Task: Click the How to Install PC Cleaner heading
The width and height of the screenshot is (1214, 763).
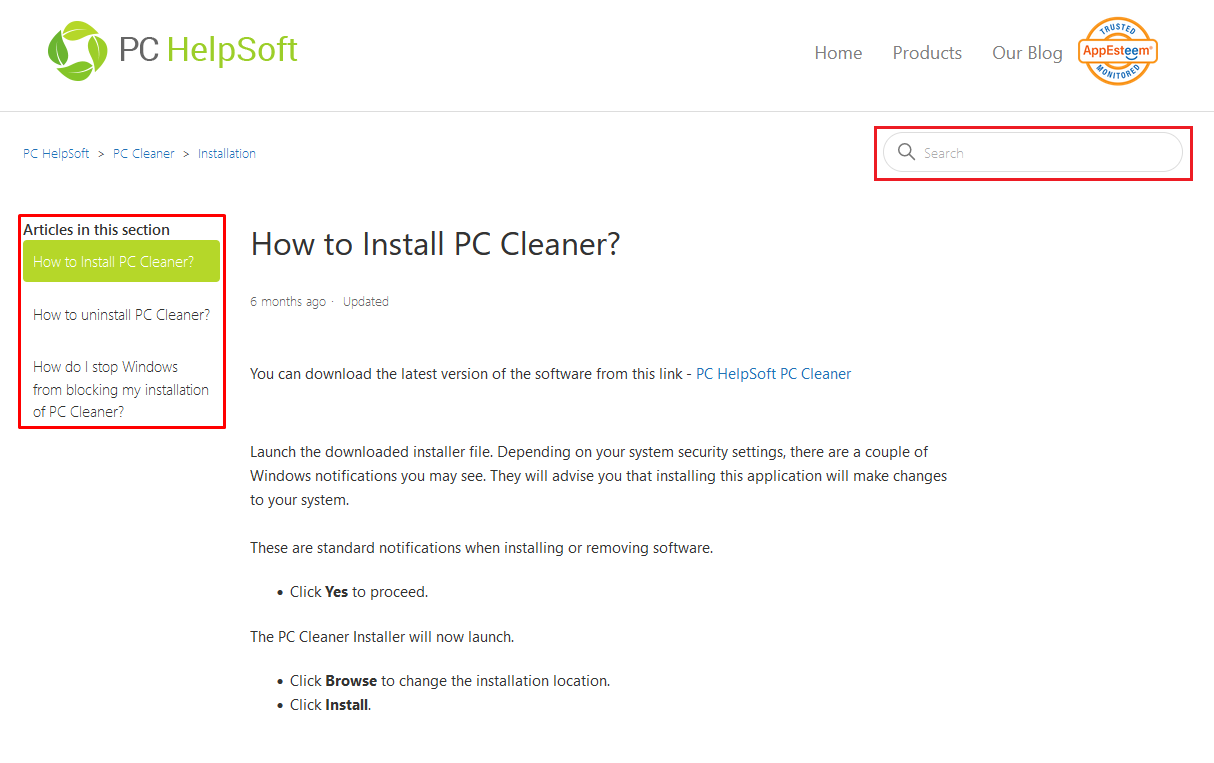Action: 435,244
